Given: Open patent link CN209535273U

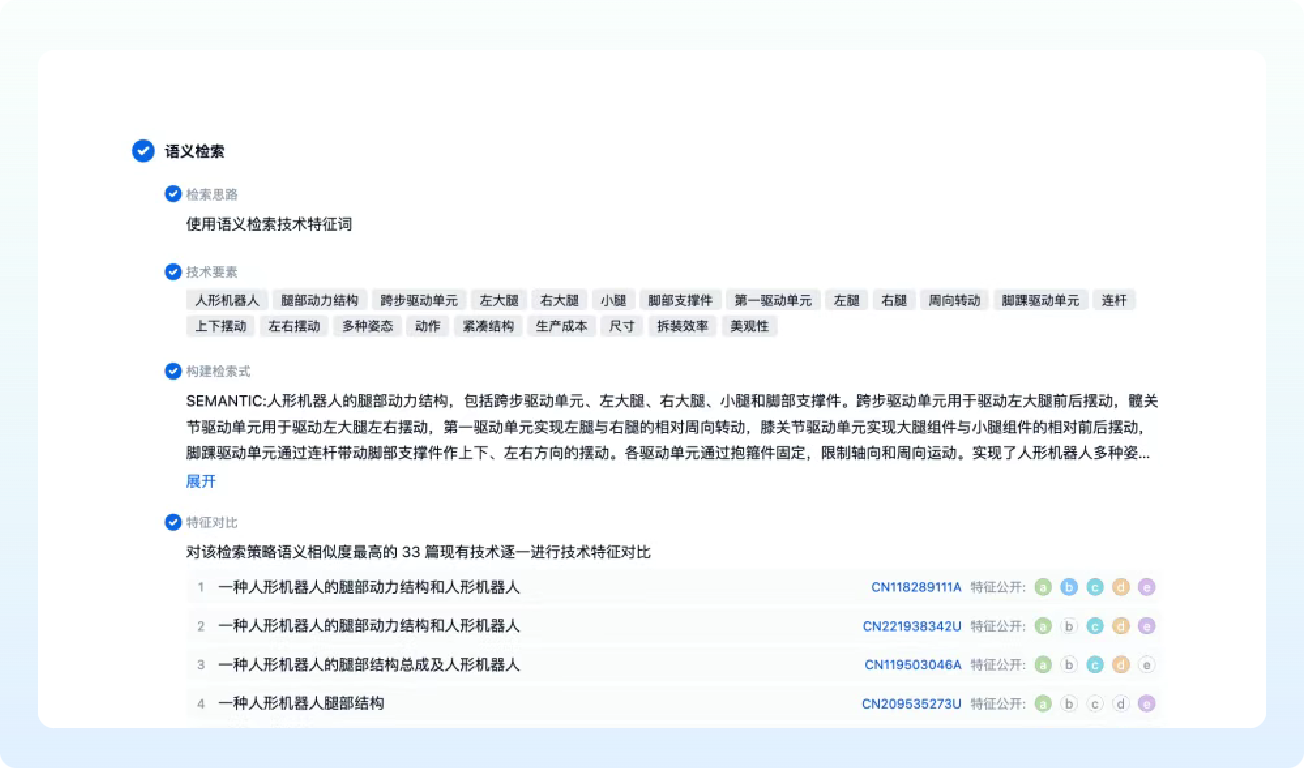Looking at the screenshot, I should 911,704.
